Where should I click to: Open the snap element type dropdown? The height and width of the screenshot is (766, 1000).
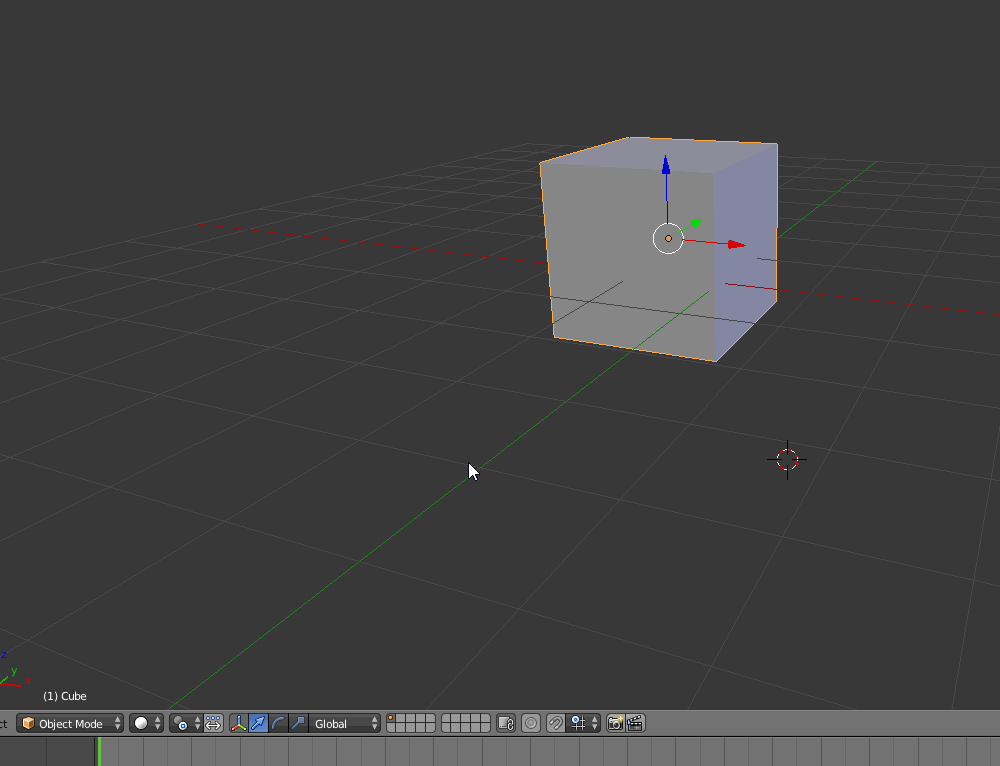(x=584, y=723)
